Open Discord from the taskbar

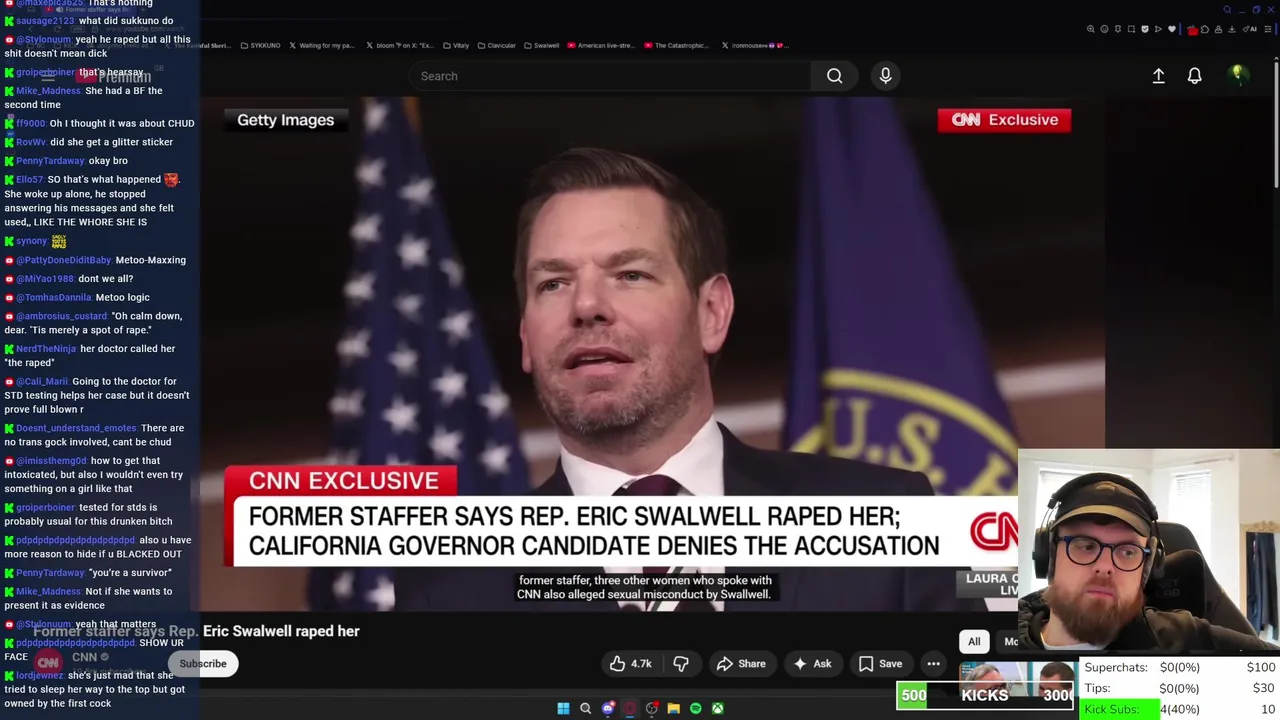coord(608,708)
